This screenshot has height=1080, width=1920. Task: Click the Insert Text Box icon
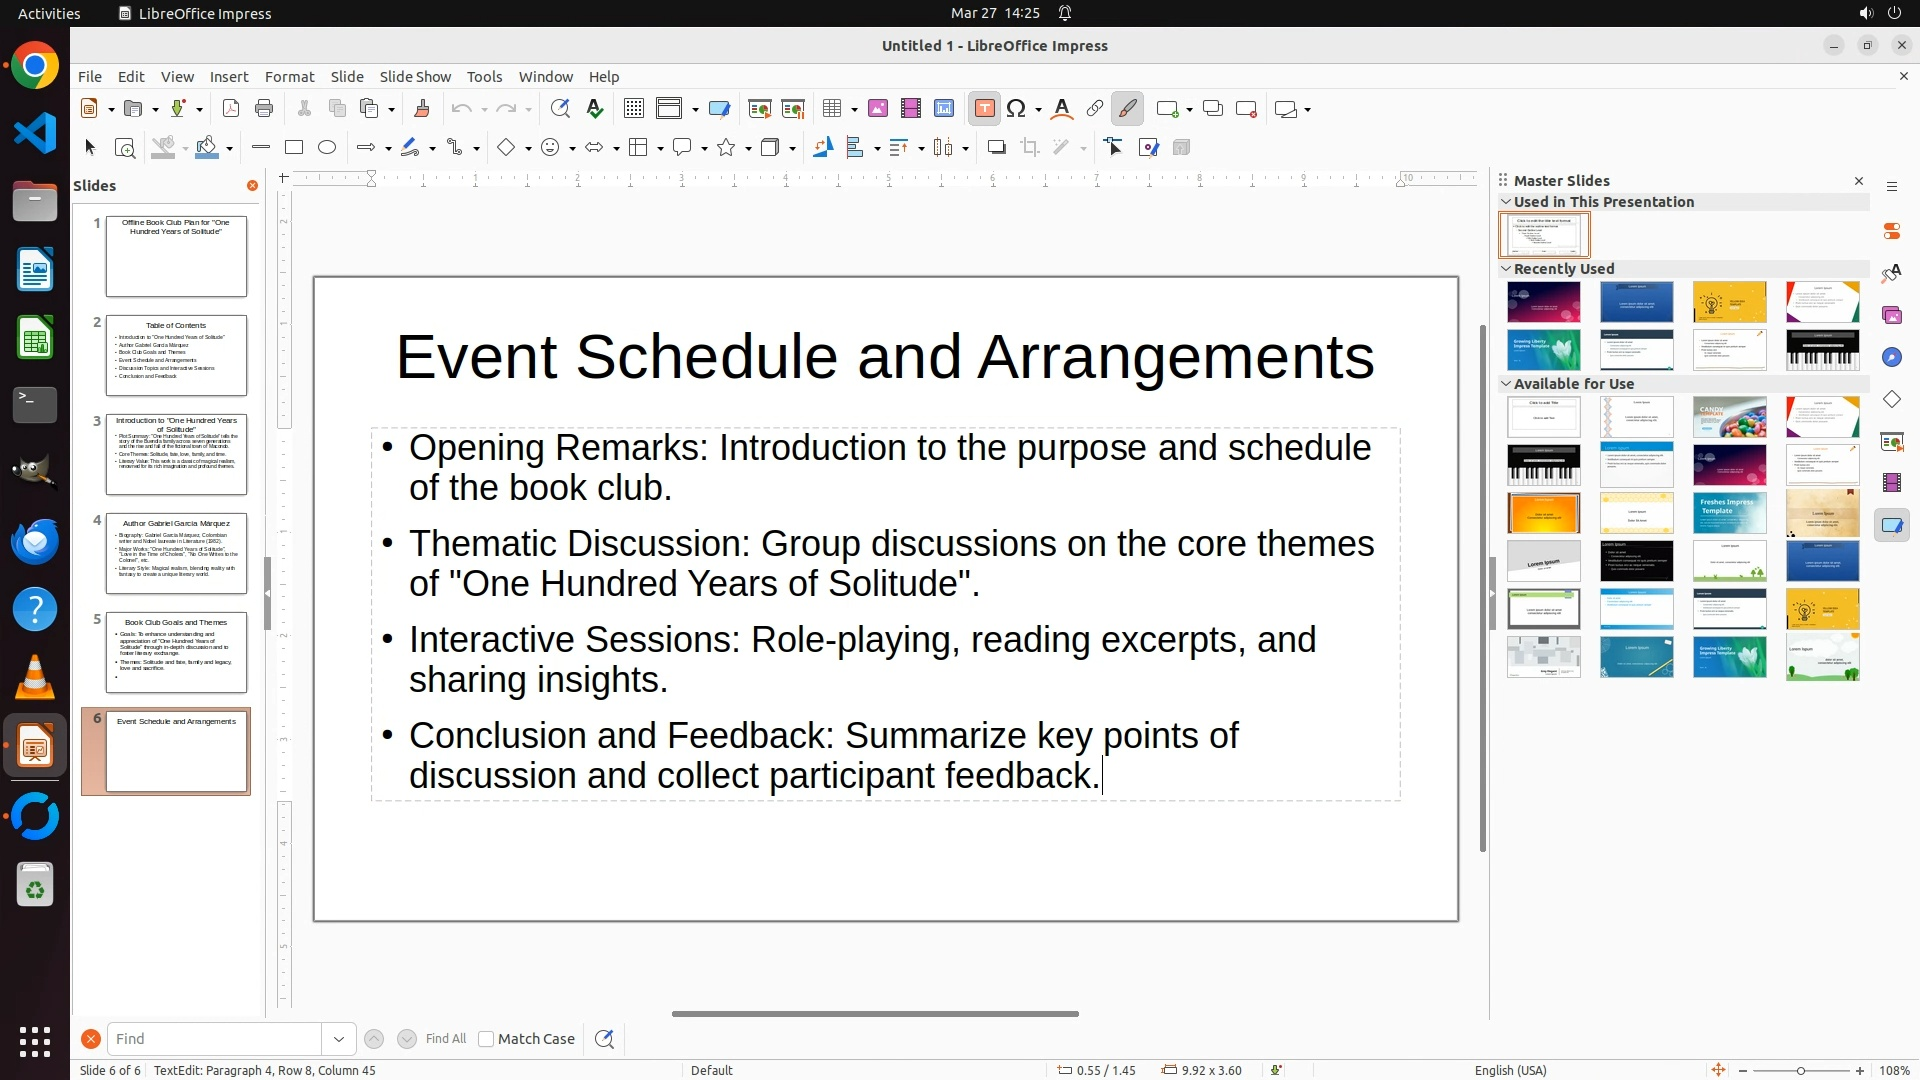pyautogui.click(x=984, y=109)
